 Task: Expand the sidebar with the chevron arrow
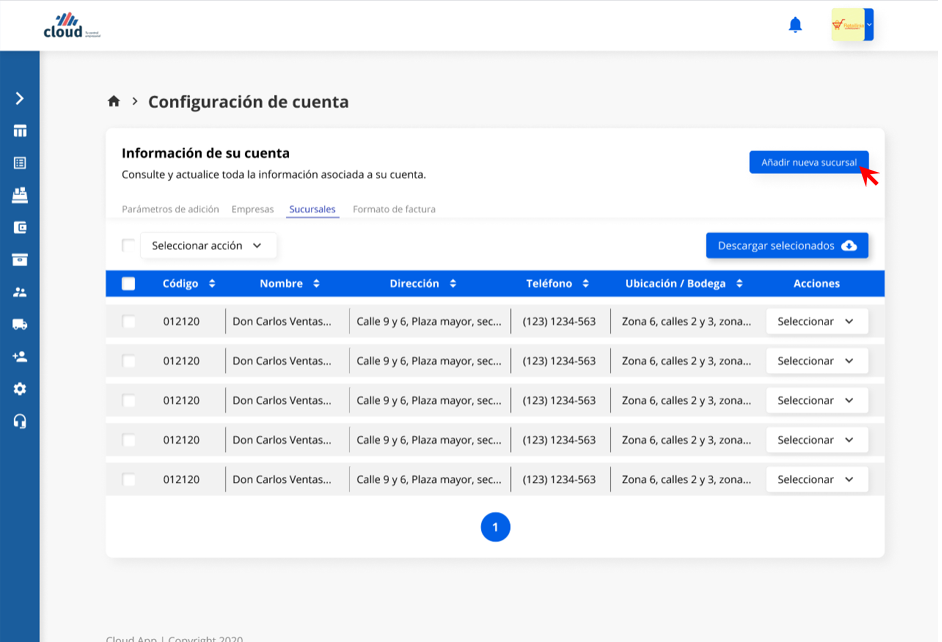click(20, 98)
